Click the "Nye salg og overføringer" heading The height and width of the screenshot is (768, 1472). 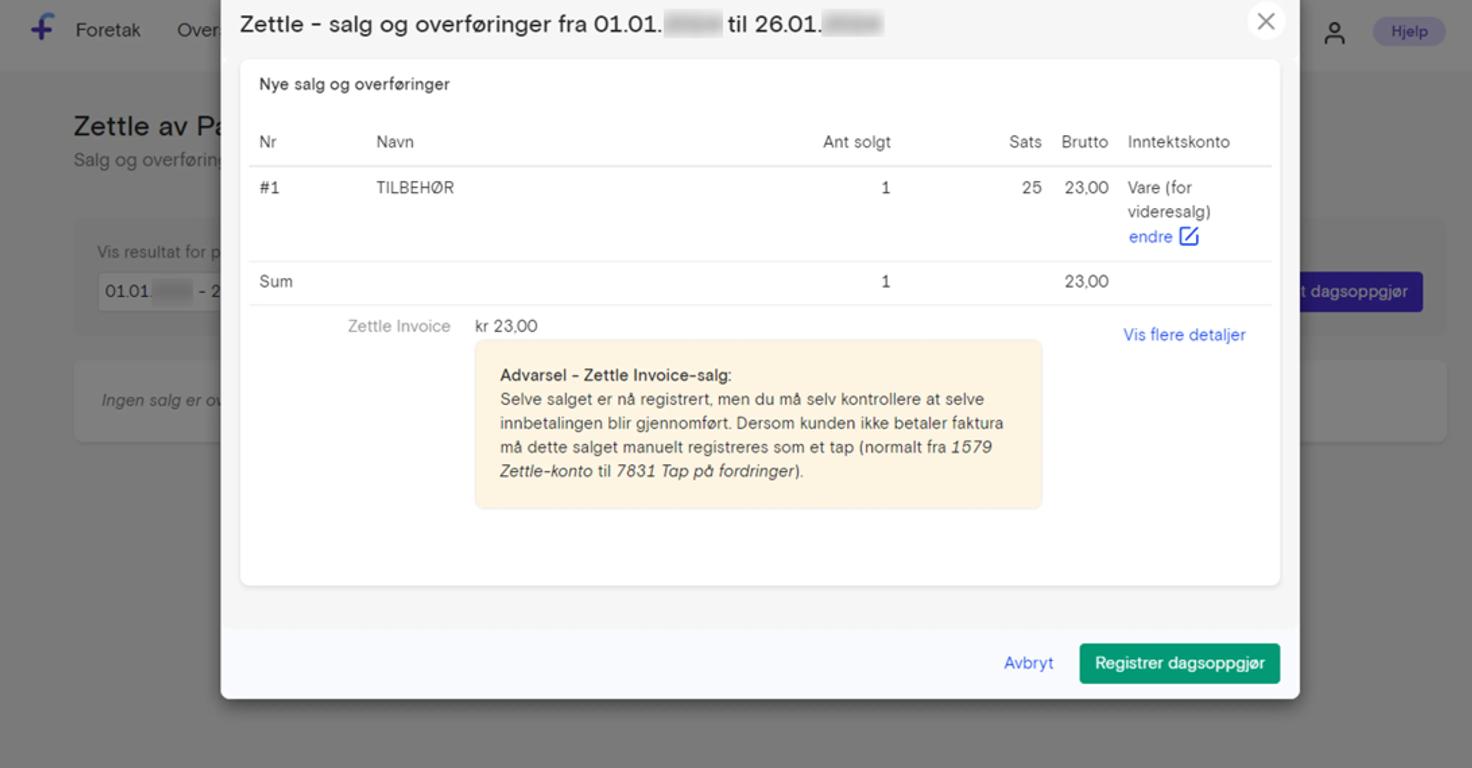pyautogui.click(x=354, y=84)
